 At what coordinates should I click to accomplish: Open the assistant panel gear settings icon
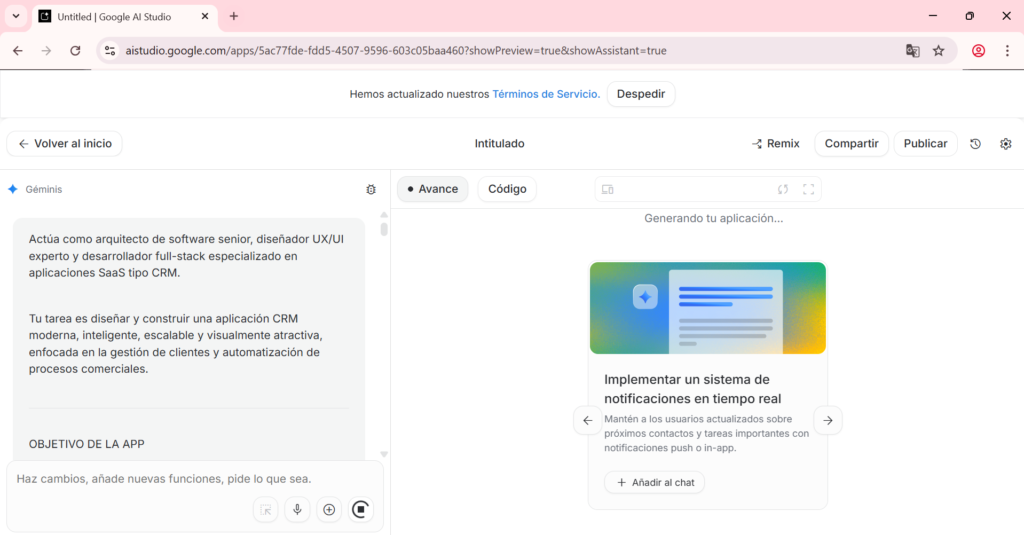click(x=371, y=189)
